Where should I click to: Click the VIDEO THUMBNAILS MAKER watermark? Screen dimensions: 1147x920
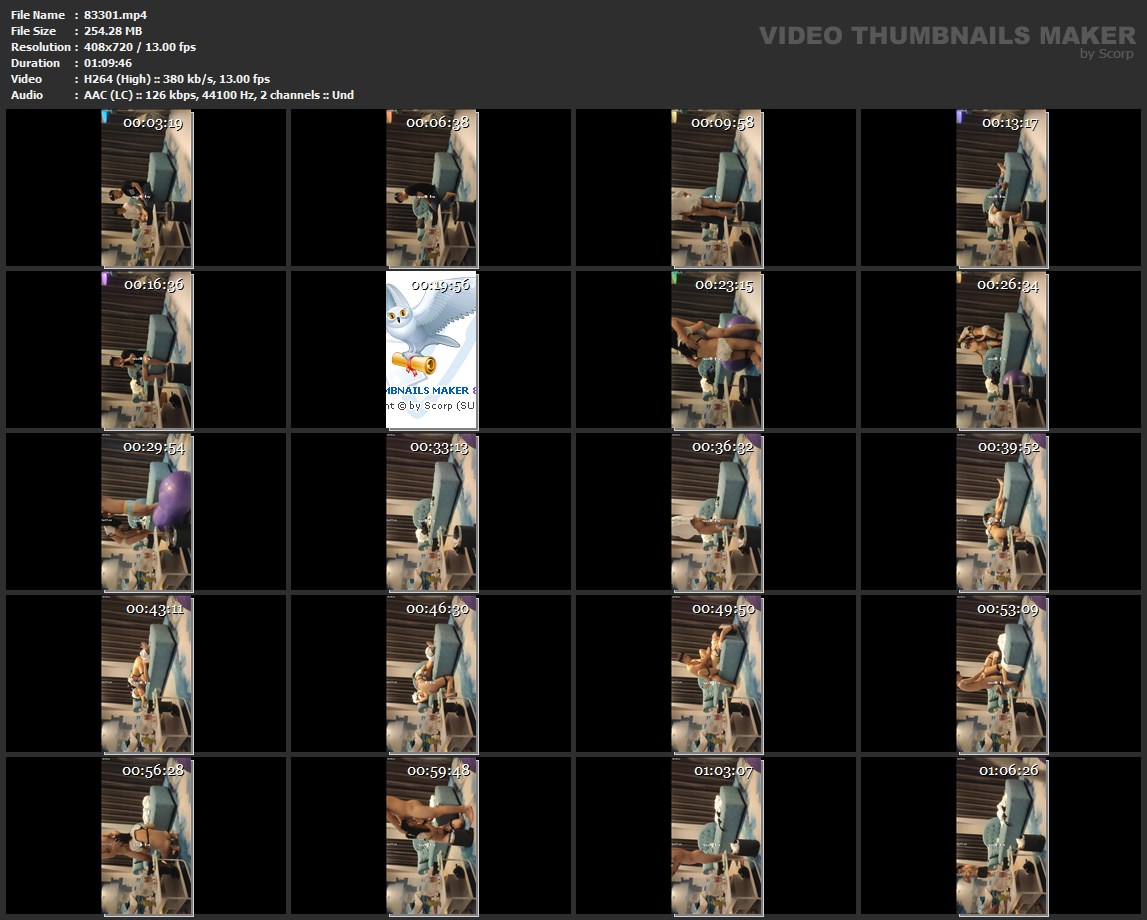coord(946,37)
